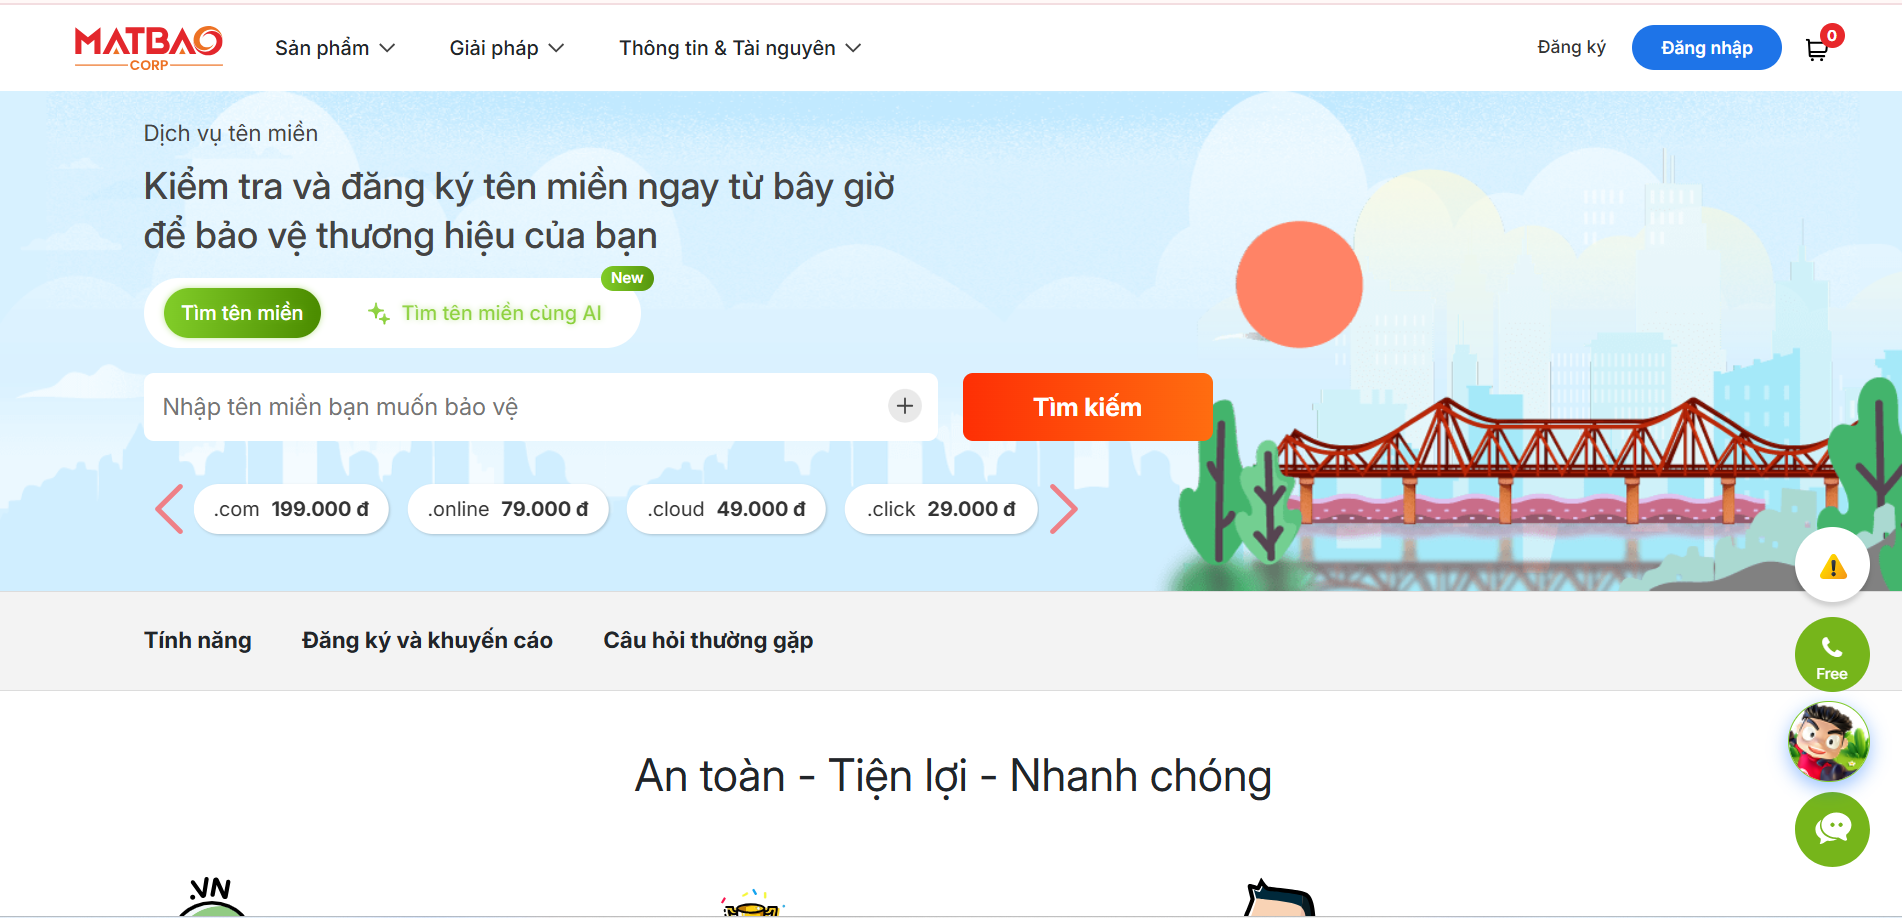Open Đăng ký và khuyến cáo tab
The width and height of the screenshot is (1902, 918).
[x=427, y=641]
